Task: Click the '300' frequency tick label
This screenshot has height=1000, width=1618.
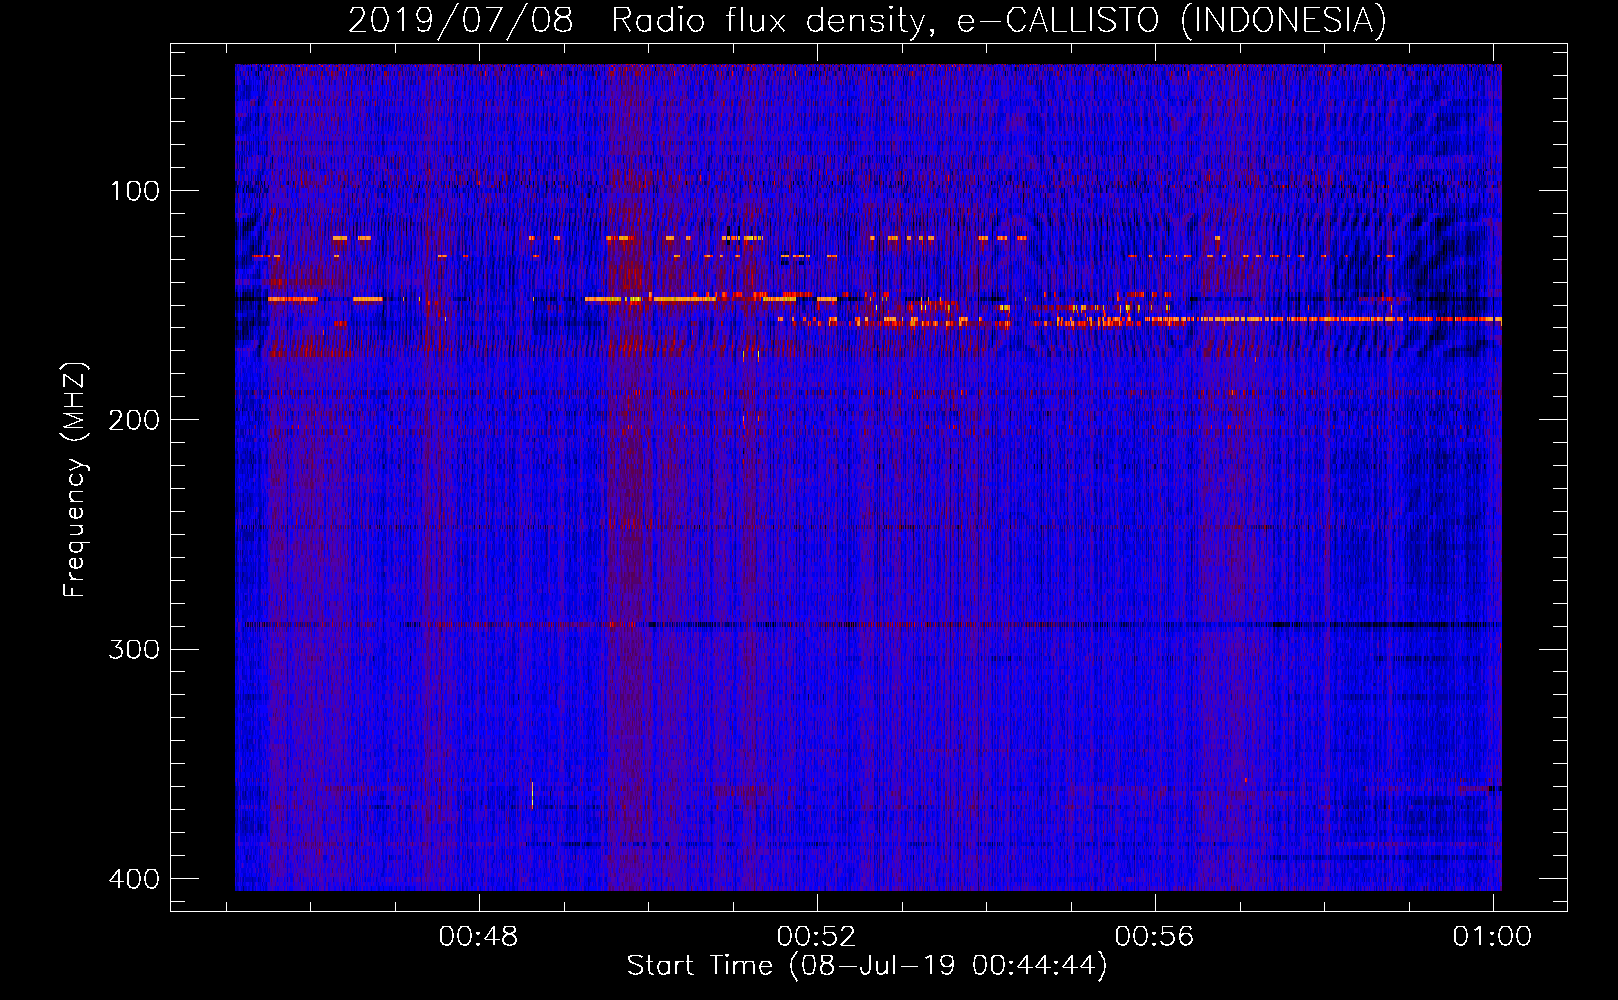Action: click(x=134, y=649)
